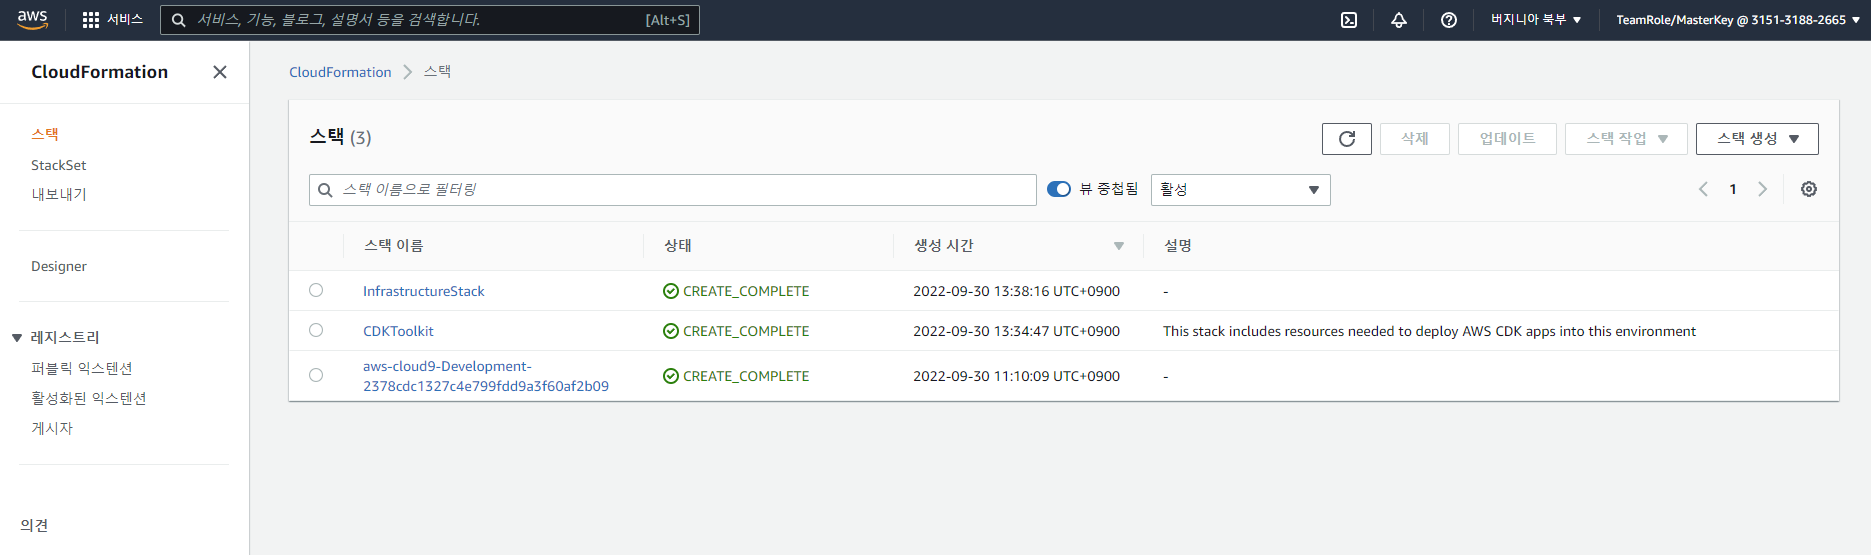Open 내보내기 in the sidebar
The image size is (1871, 555).
coord(59,194)
